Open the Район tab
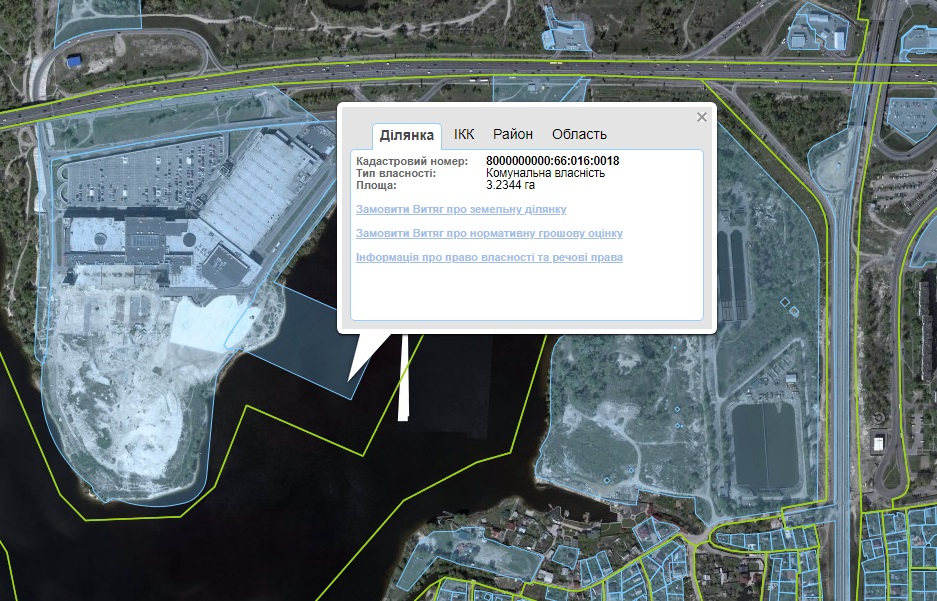 pos(513,134)
